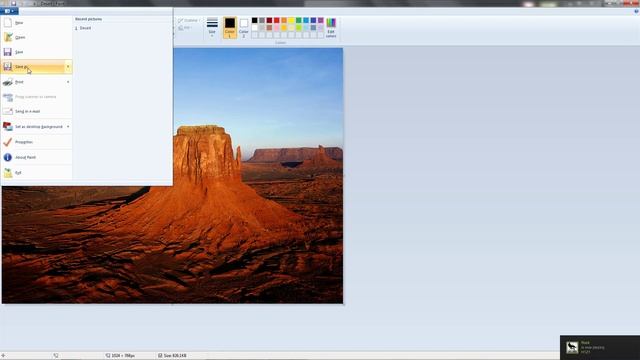Choose Exit in the Paint menu
Viewport: 640px width, 360px height.
click(x=36, y=173)
